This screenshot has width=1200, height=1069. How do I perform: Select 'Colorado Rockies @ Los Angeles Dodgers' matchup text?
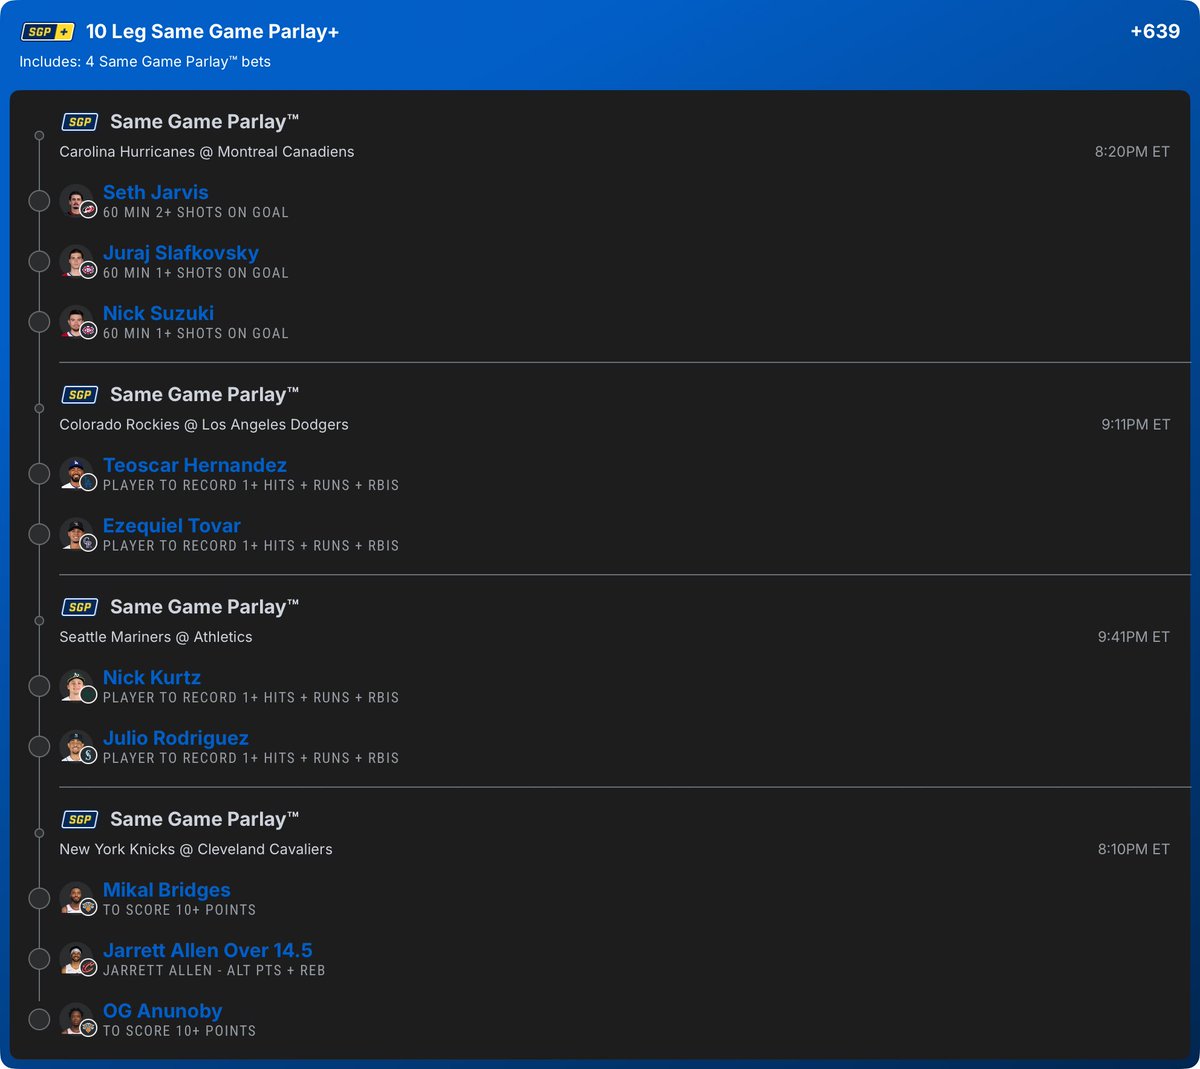(x=204, y=425)
